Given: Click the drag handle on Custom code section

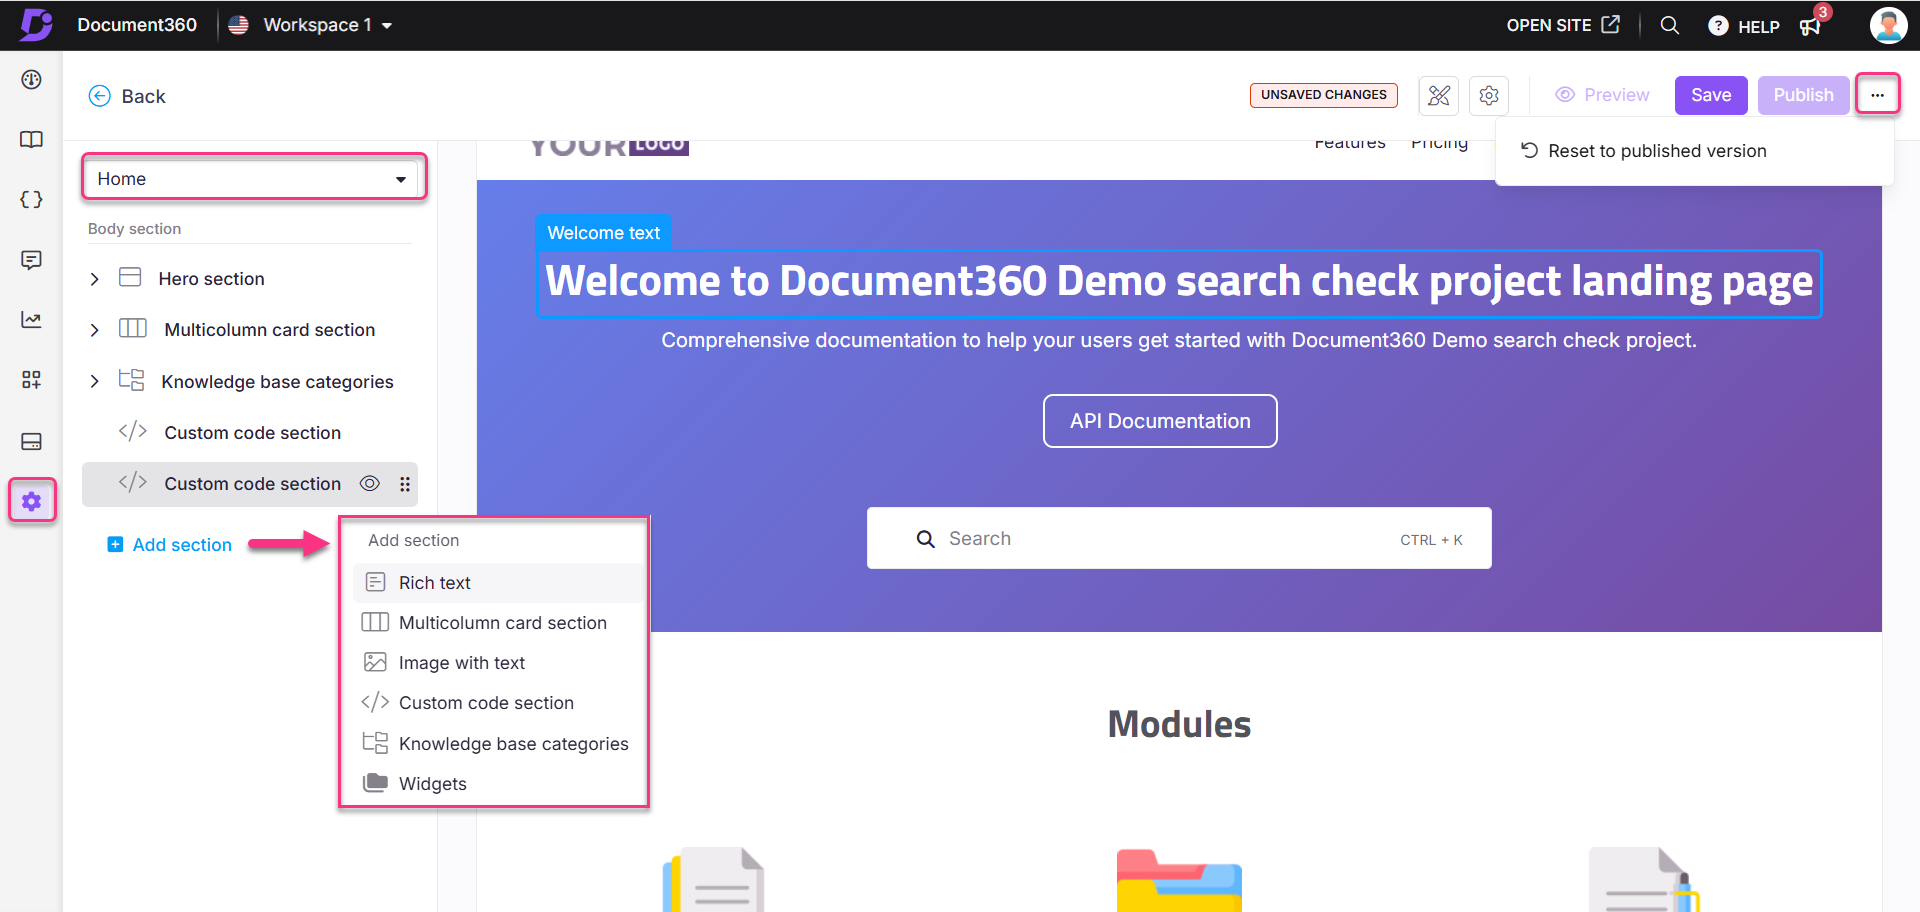Looking at the screenshot, I should 405,484.
